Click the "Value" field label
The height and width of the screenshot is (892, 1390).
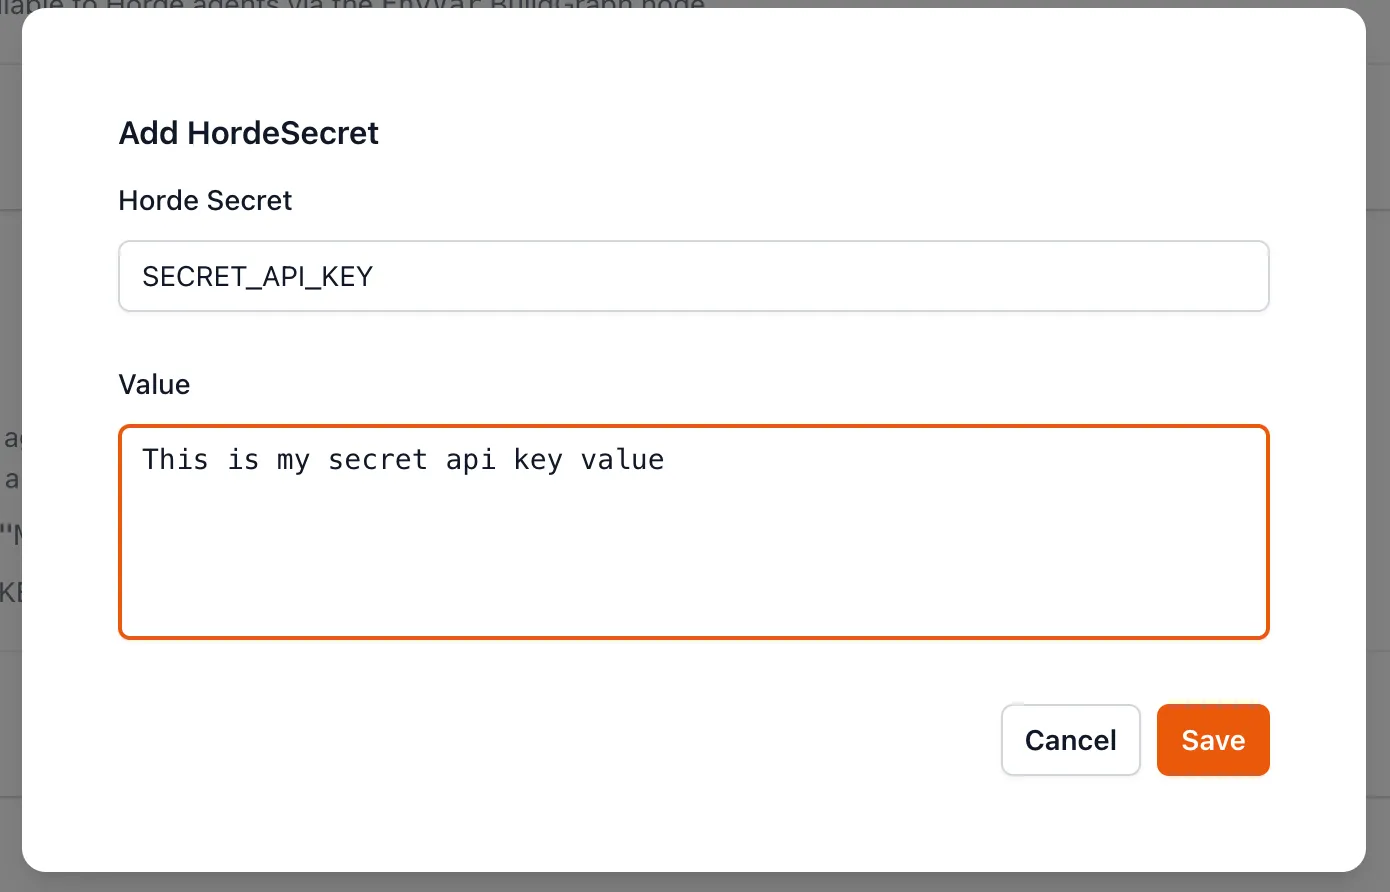coord(154,384)
